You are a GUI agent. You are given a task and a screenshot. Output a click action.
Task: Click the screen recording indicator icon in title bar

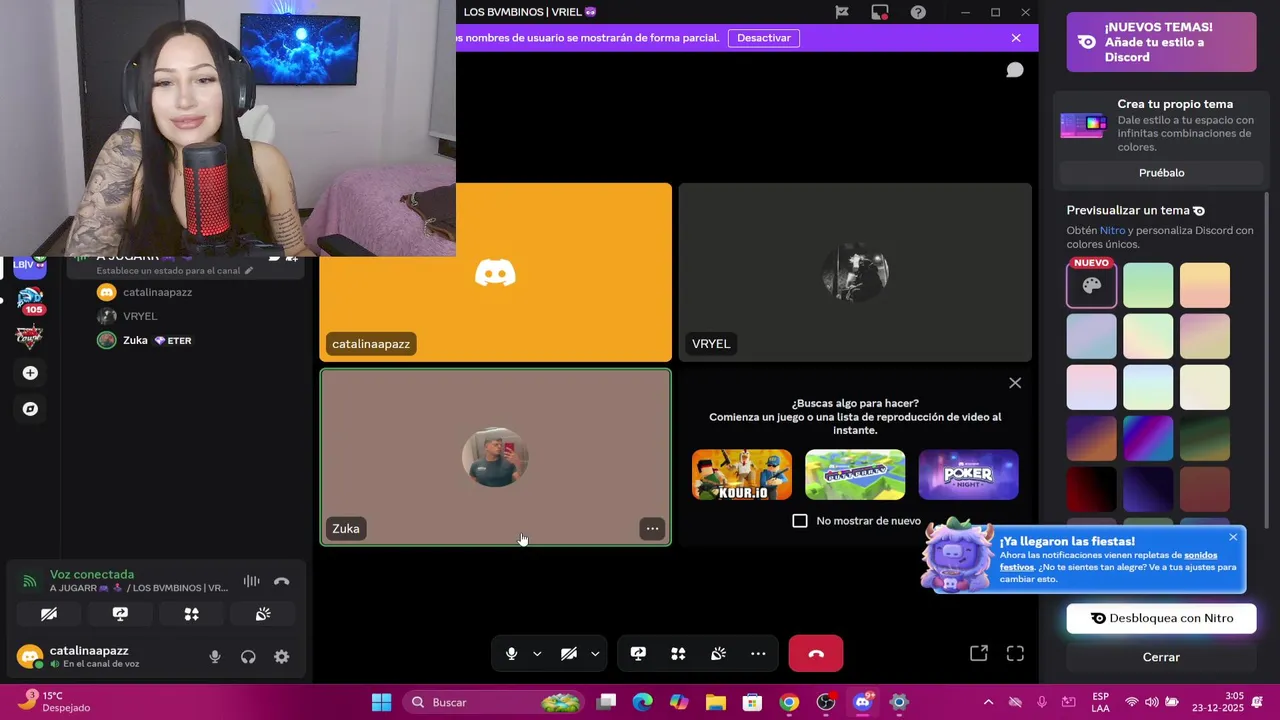tap(880, 12)
